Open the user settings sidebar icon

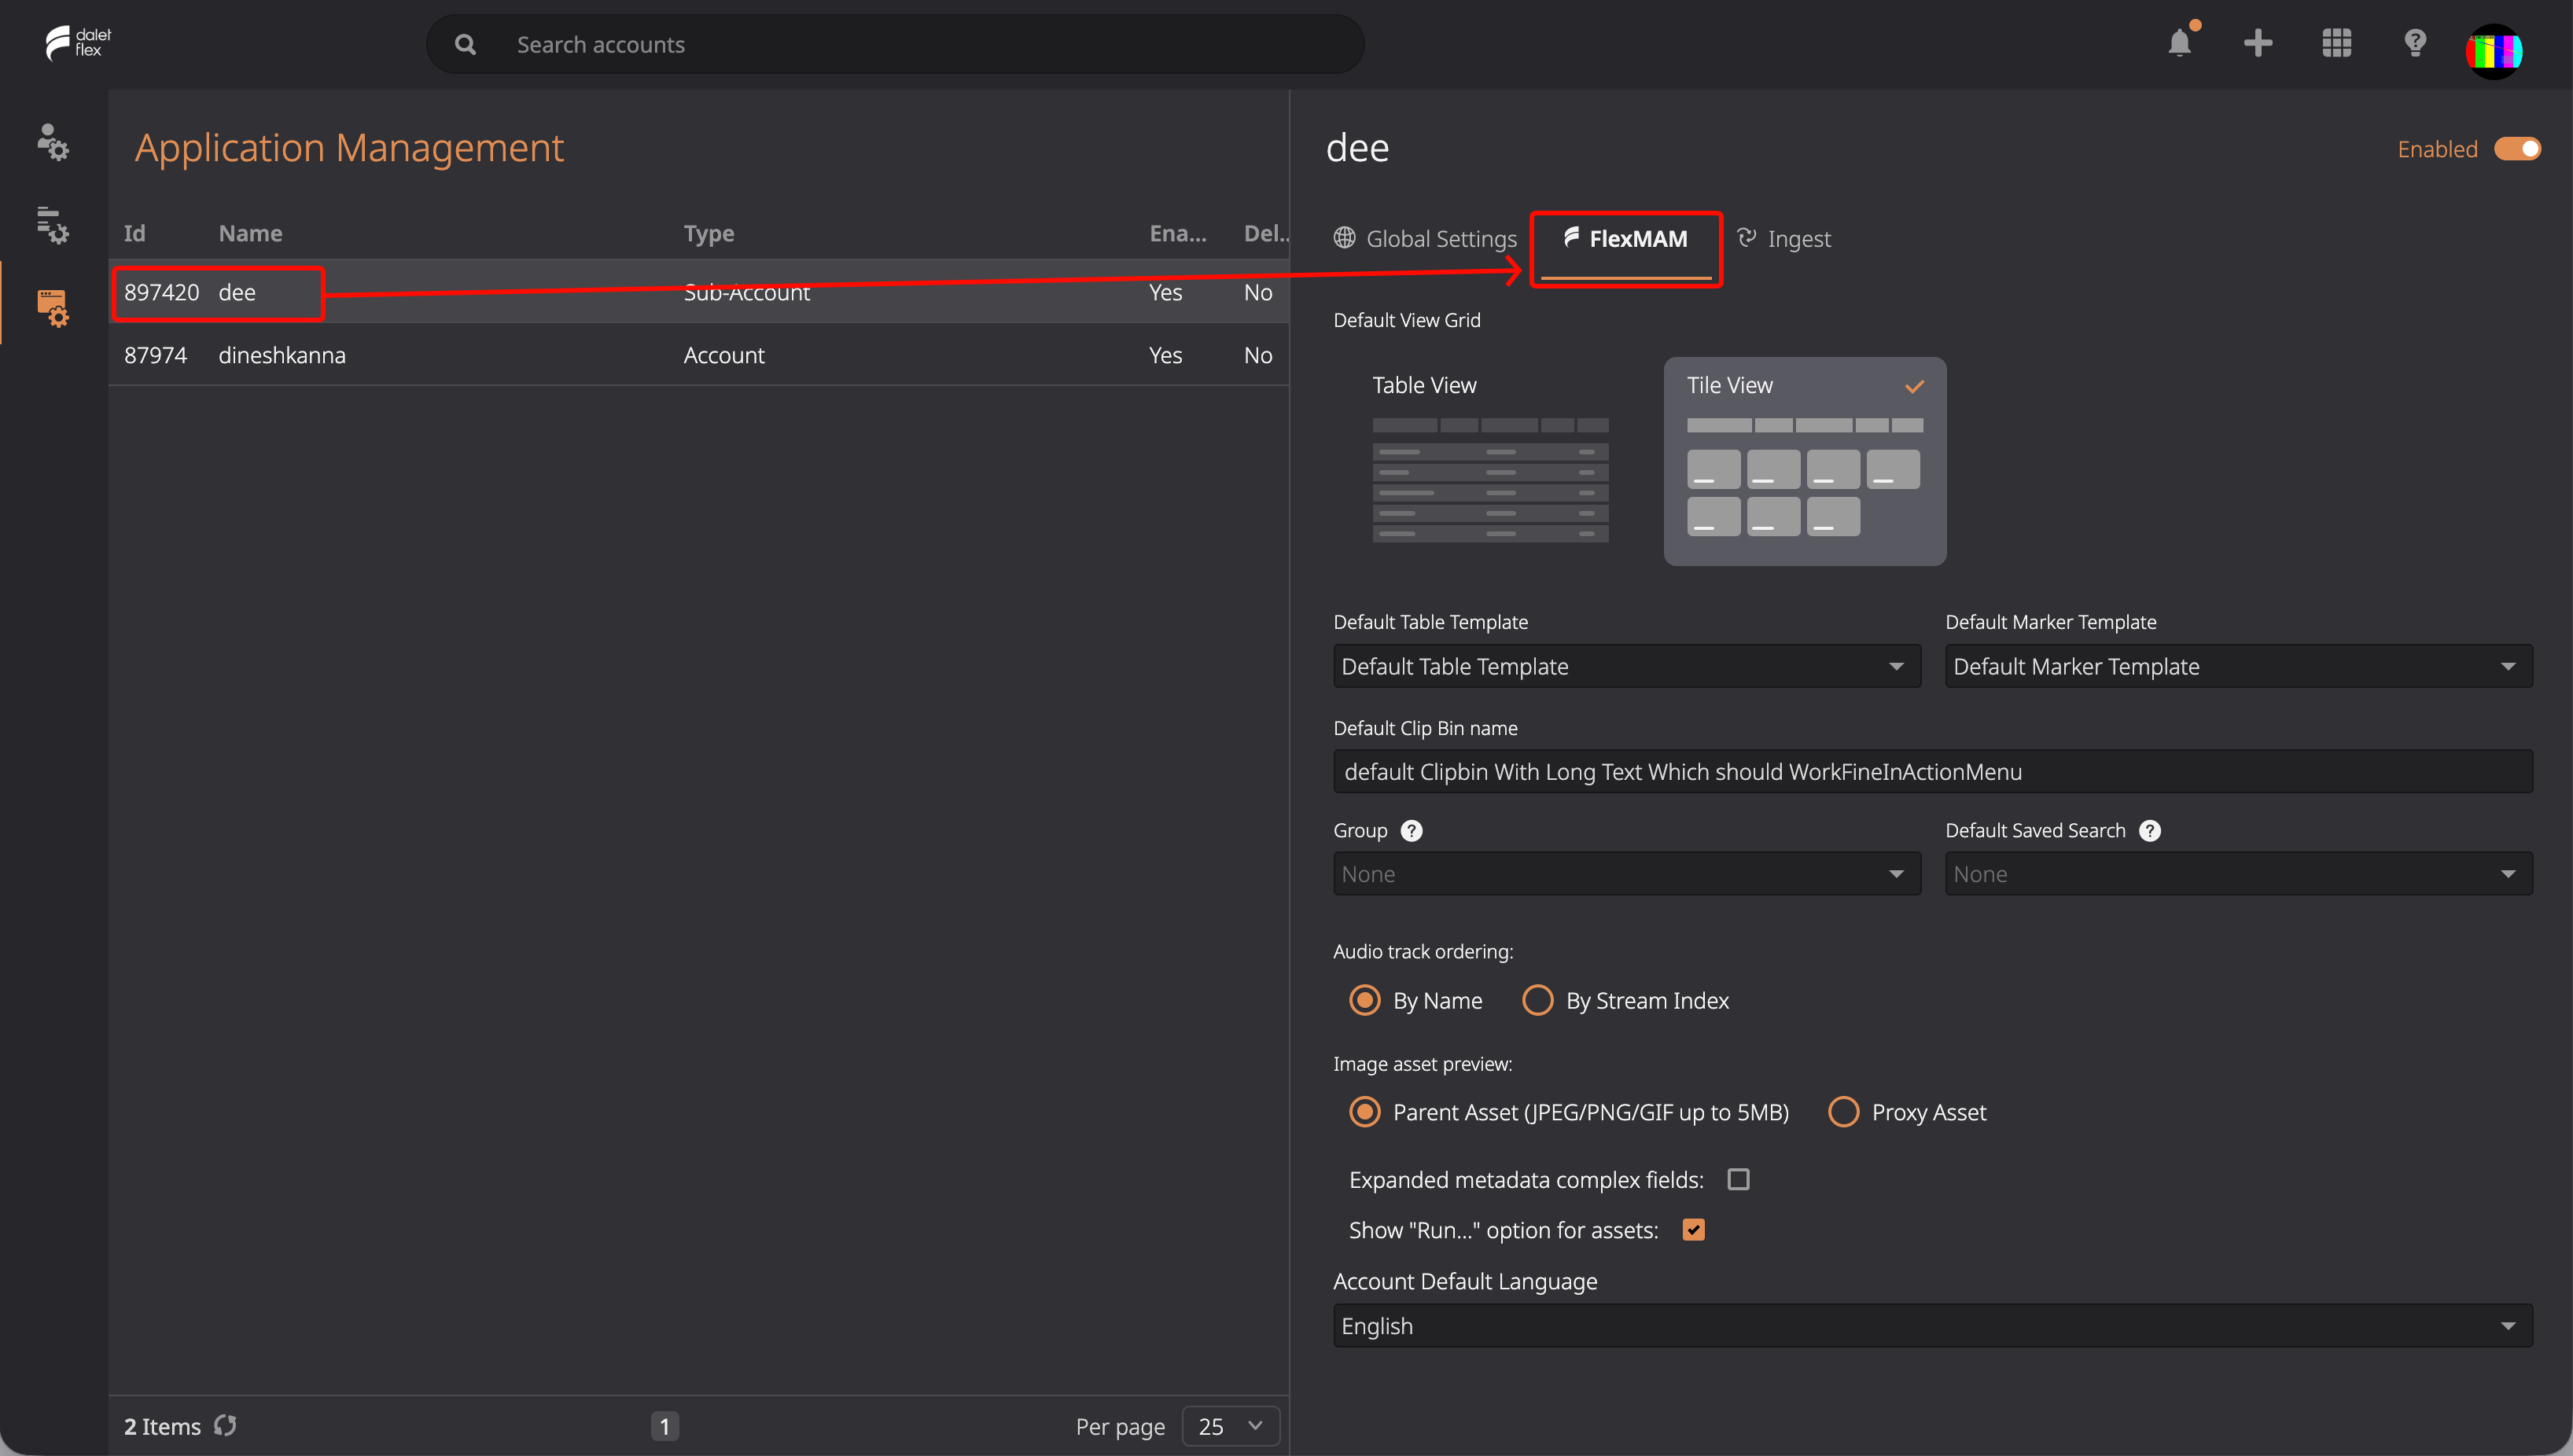pyautogui.click(x=53, y=142)
